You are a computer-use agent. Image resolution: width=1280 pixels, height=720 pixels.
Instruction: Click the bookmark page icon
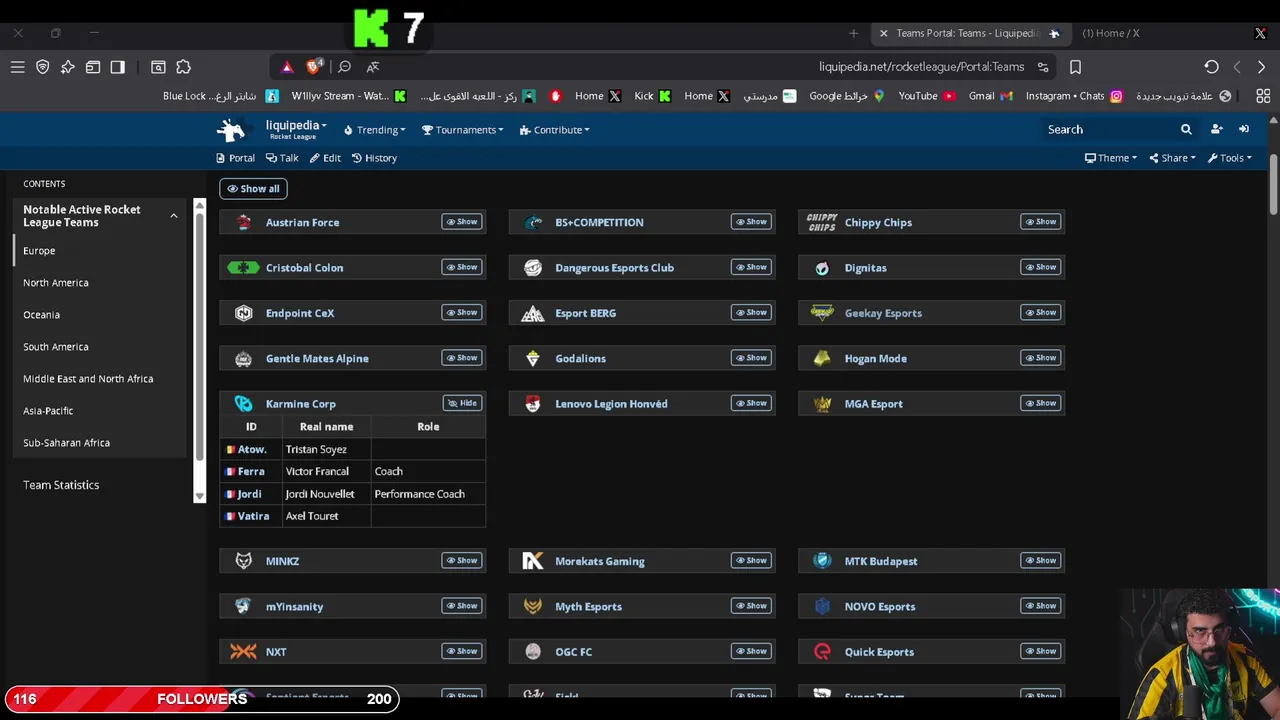pyautogui.click(x=1075, y=67)
